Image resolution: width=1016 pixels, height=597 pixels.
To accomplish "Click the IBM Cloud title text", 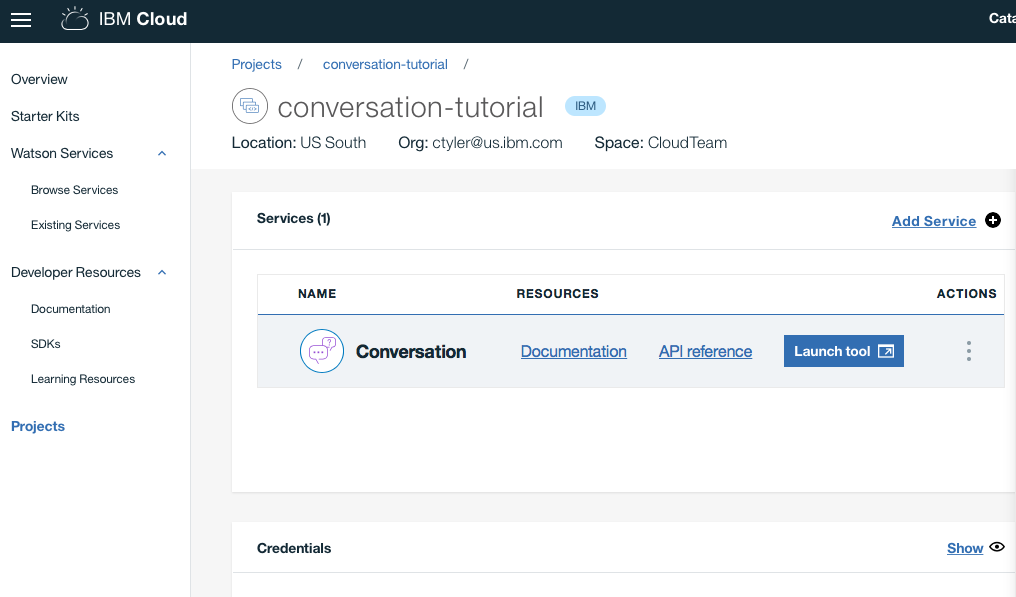I will click(143, 19).
